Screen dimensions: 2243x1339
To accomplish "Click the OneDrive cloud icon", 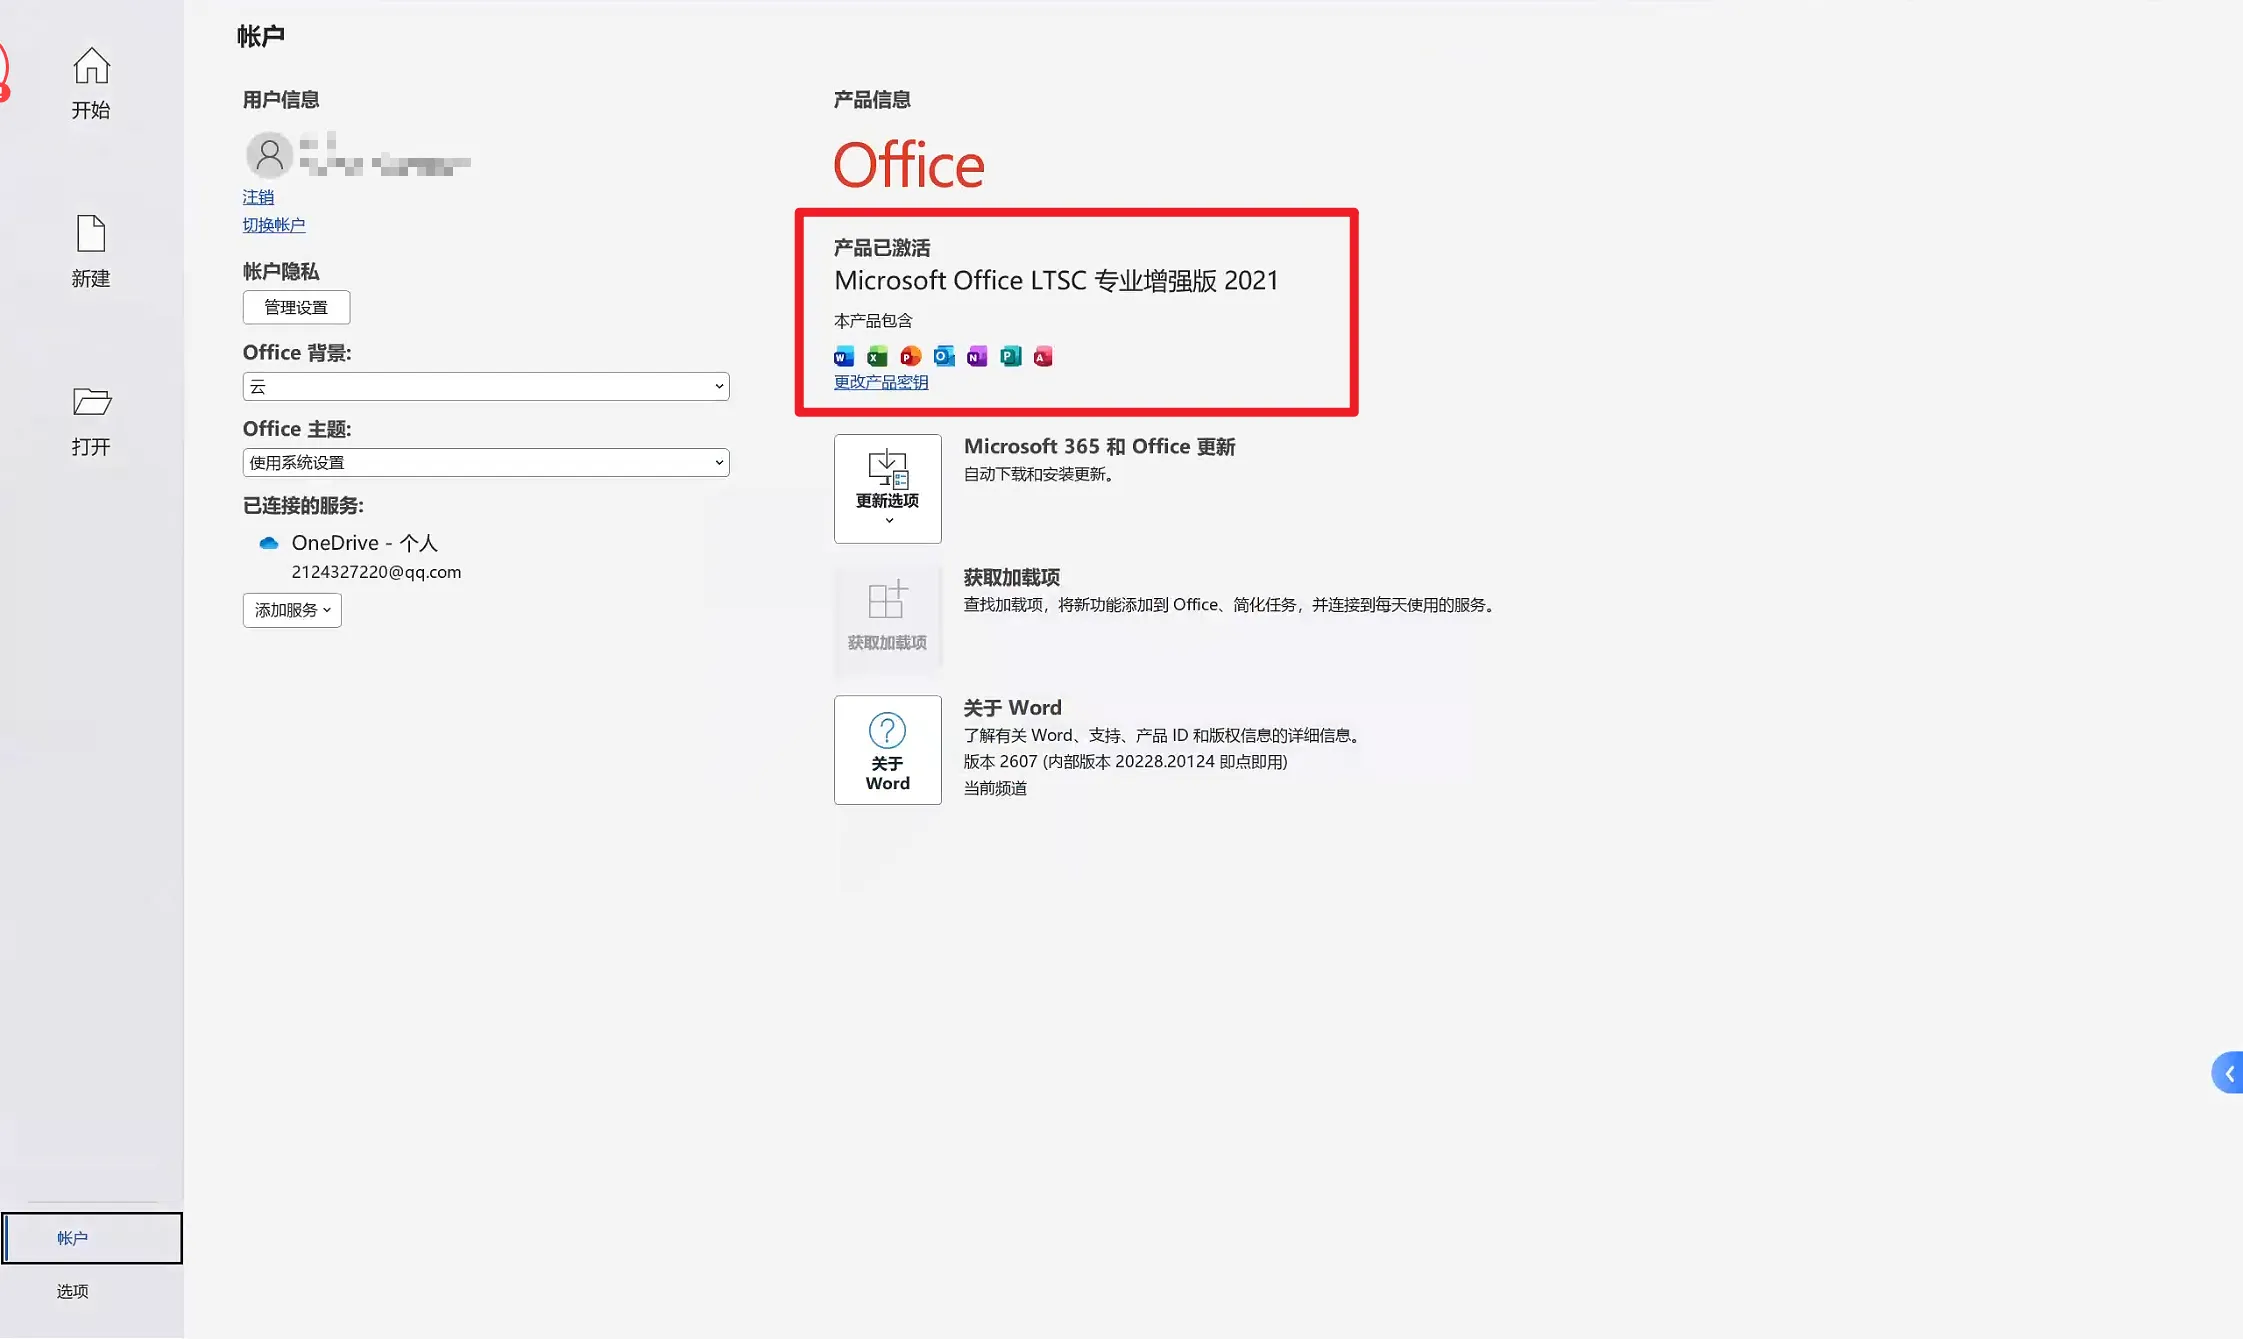I will pyautogui.click(x=268, y=543).
